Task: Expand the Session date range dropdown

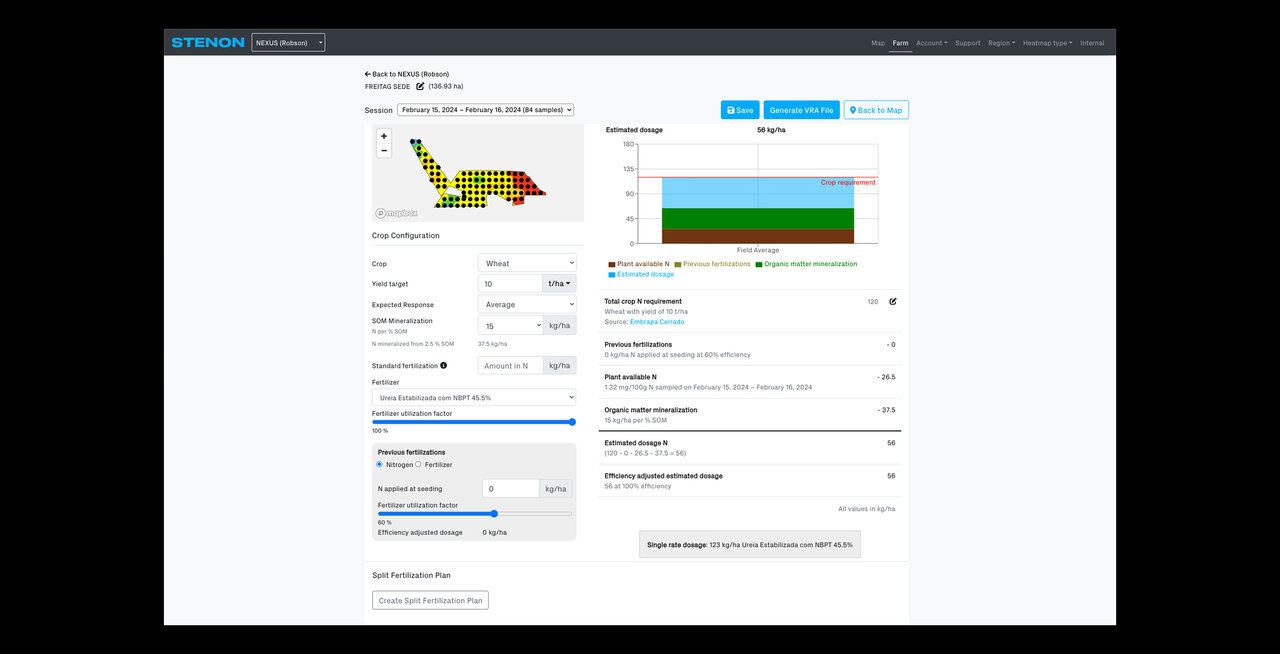Action: [485, 110]
